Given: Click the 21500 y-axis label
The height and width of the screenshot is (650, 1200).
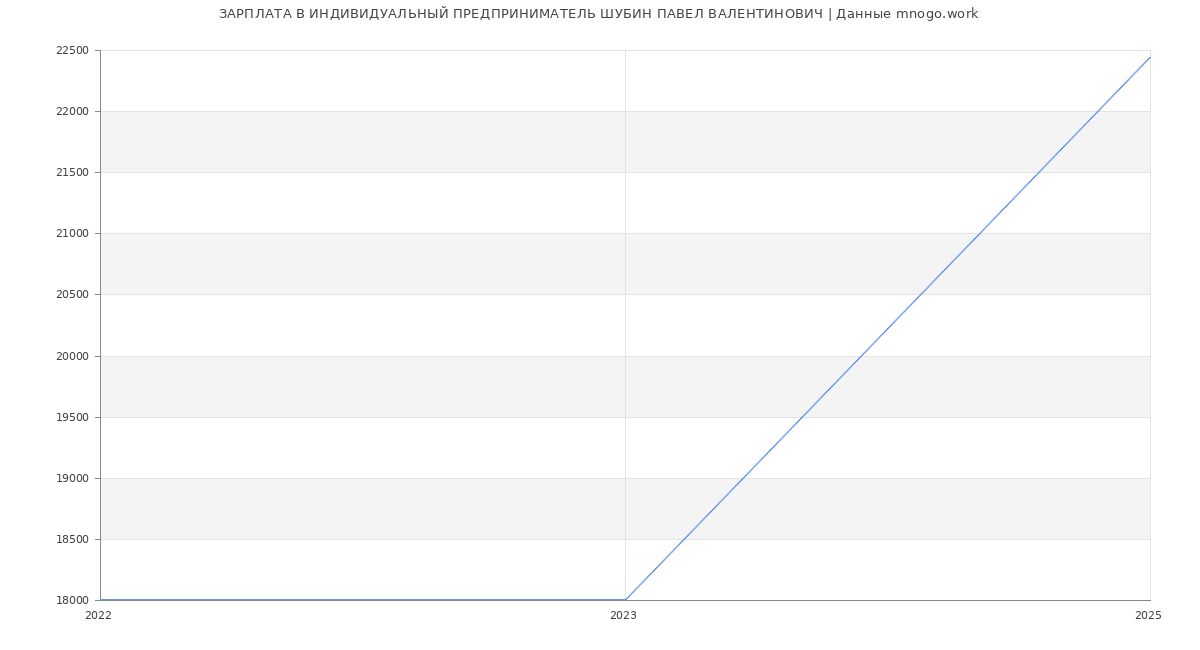Looking at the screenshot, I should click(72, 173).
